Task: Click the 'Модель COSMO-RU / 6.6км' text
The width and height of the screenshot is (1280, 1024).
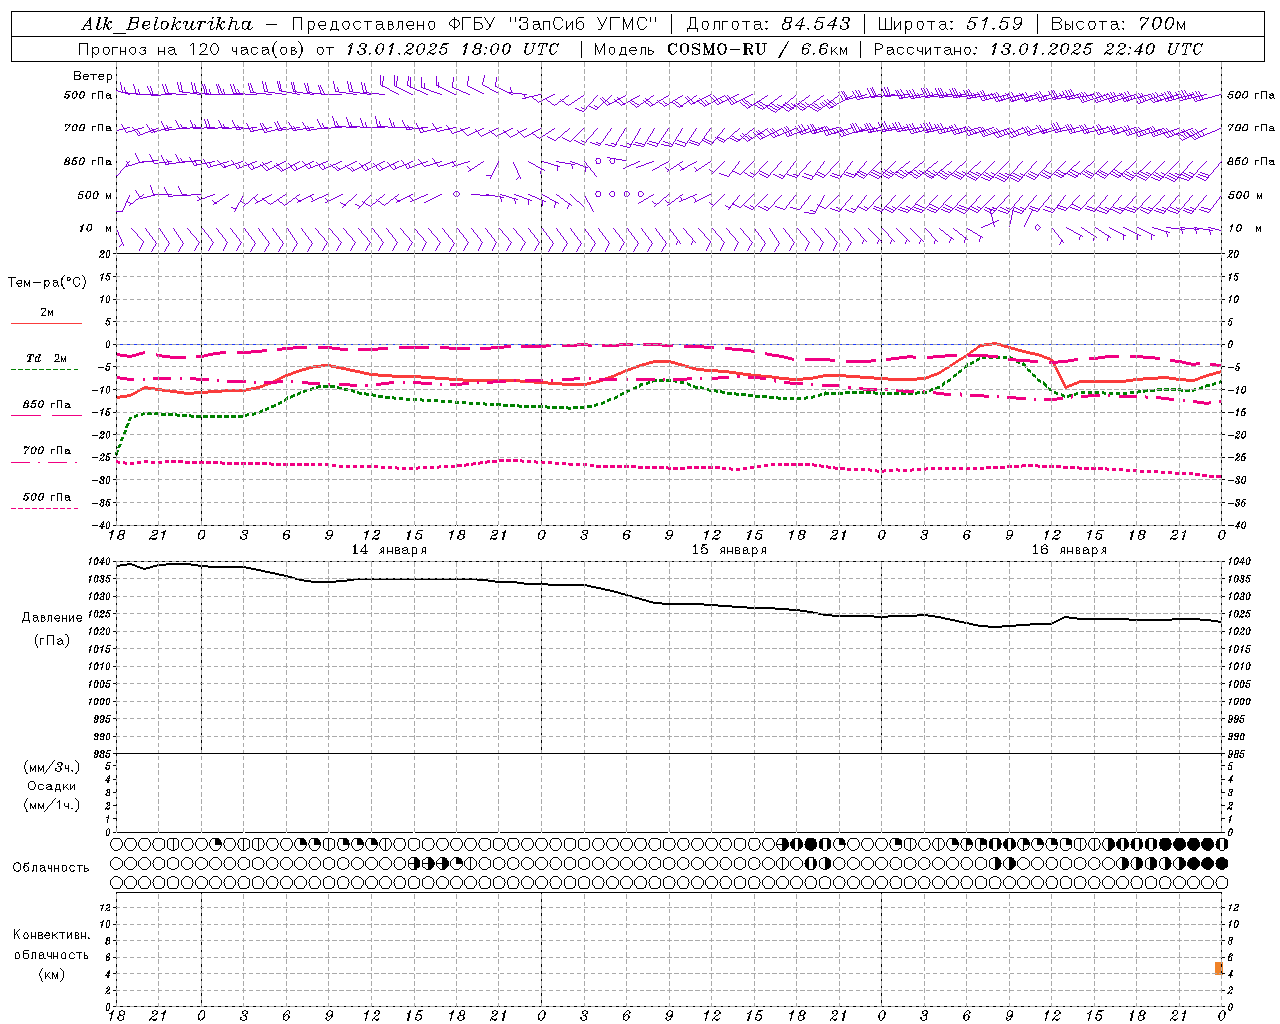Action: pyautogui.click(x=720, y=49)
